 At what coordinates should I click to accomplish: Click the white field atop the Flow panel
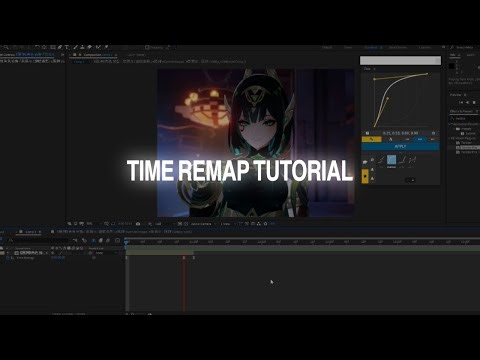point(400,60)
